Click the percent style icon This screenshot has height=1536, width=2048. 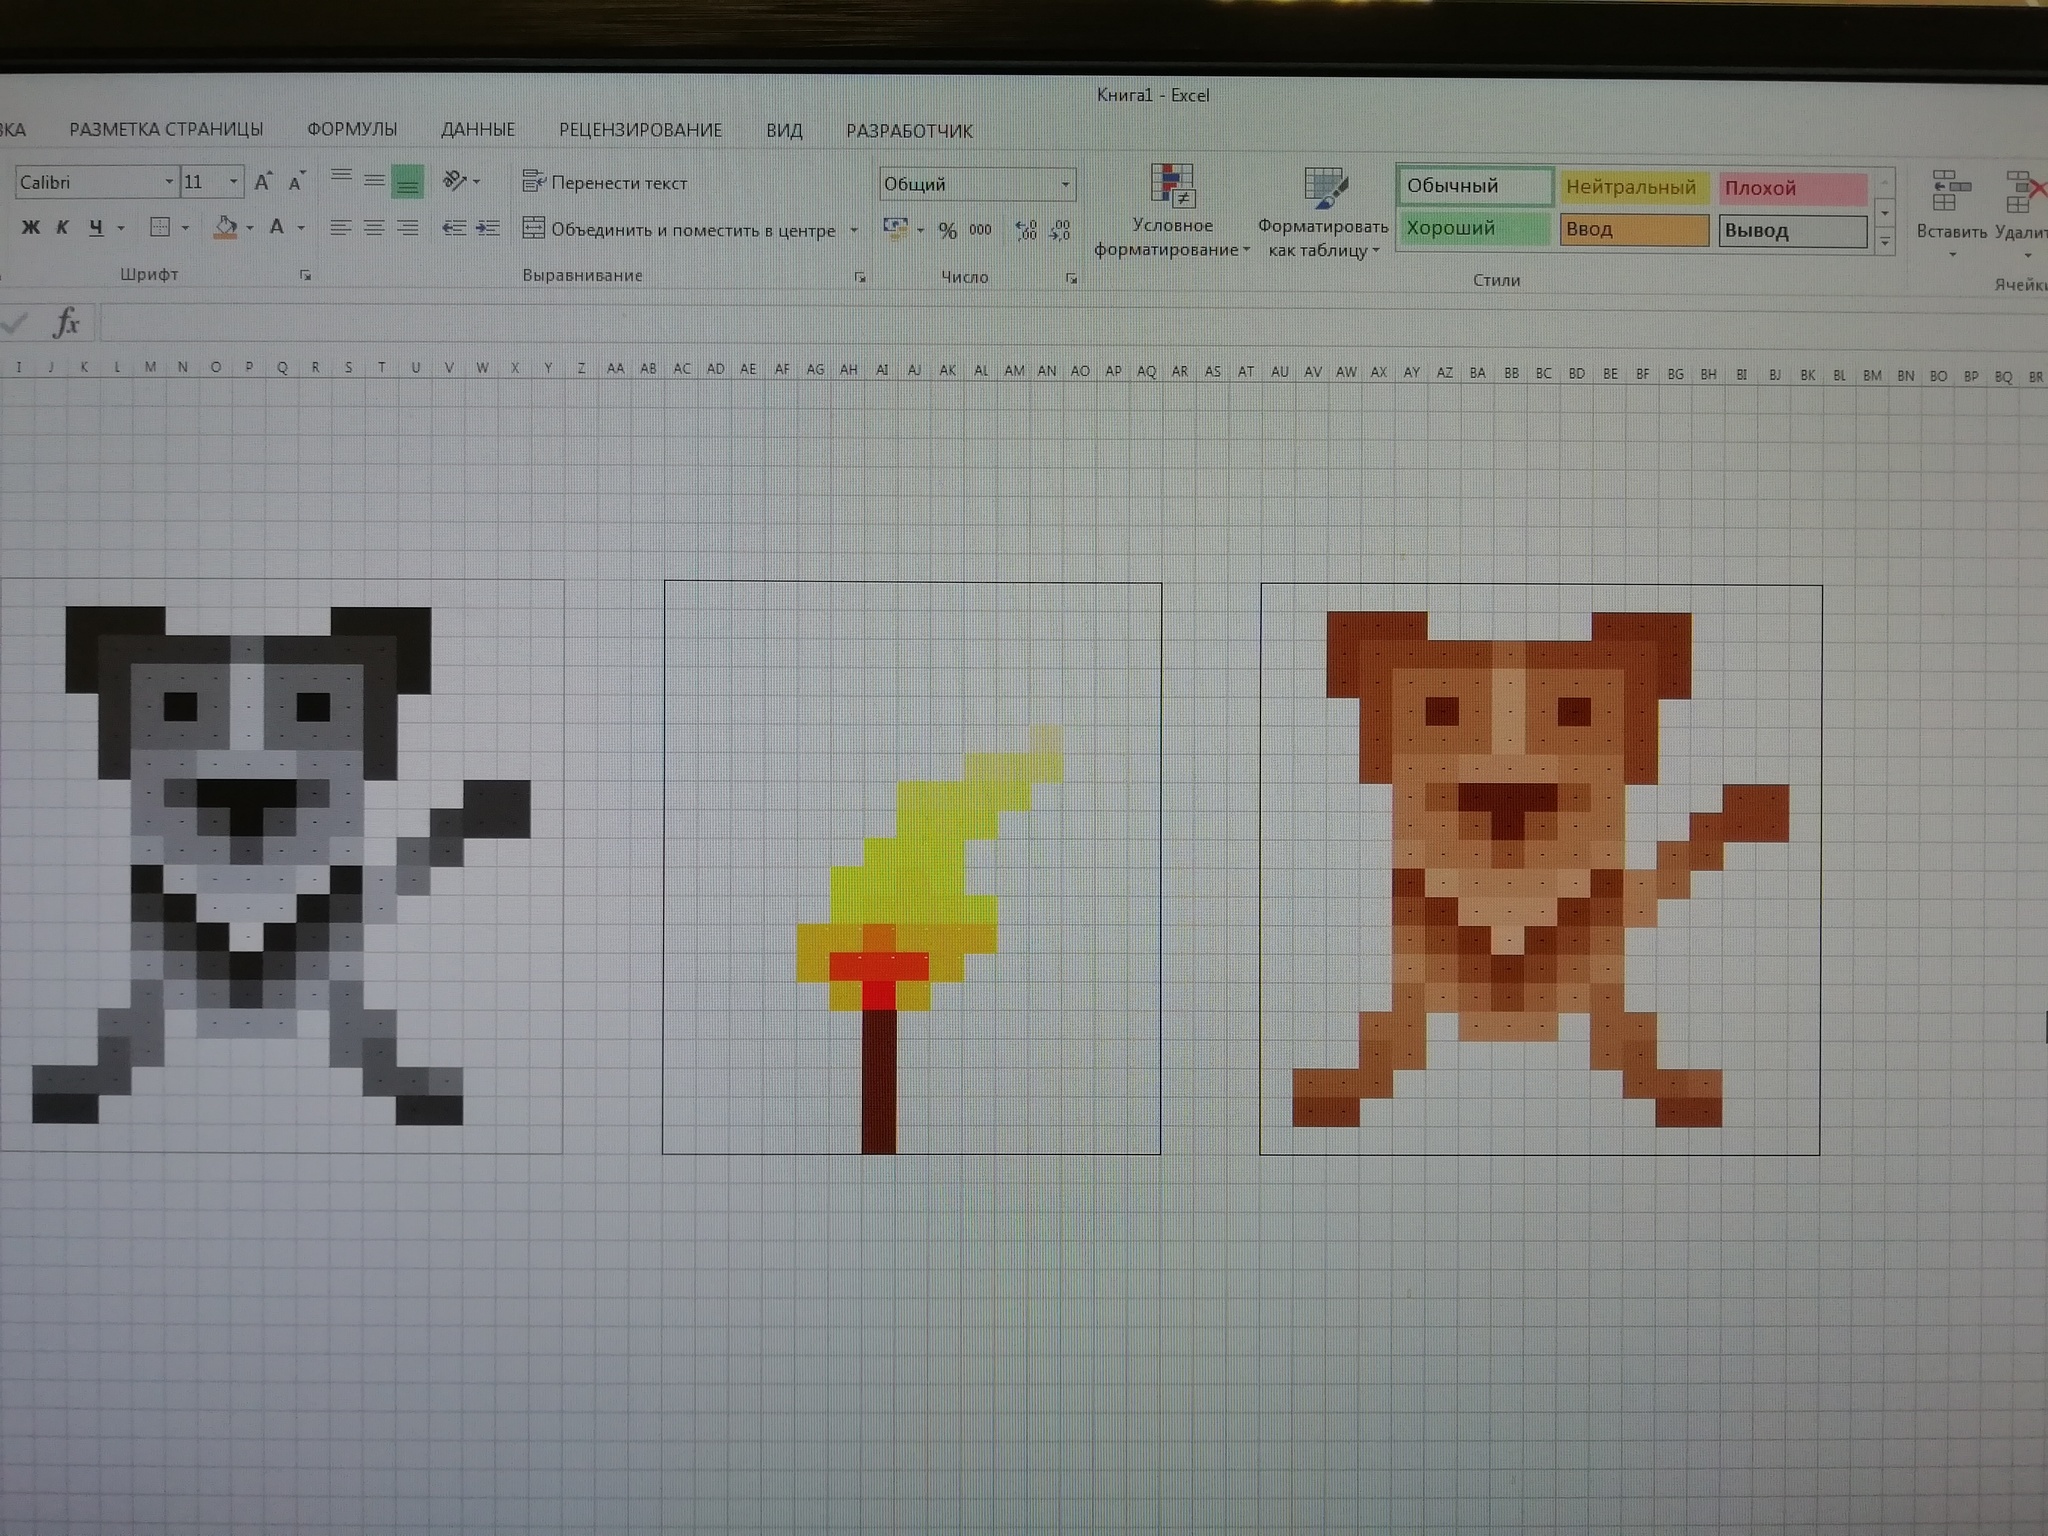[947, 231]
